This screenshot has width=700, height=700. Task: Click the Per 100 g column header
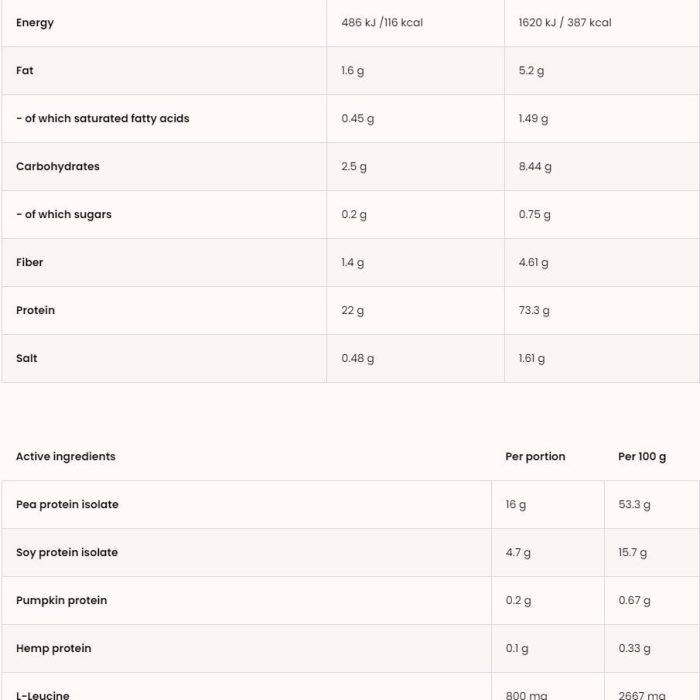[x=642, y=456]
